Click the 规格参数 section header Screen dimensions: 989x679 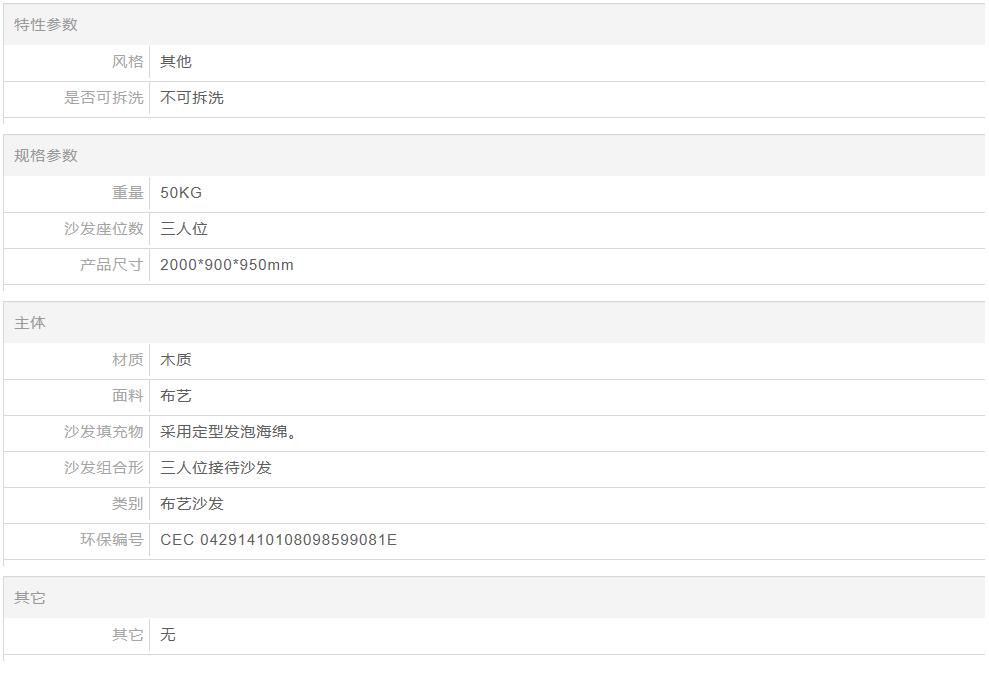click(x=46, y=156)
